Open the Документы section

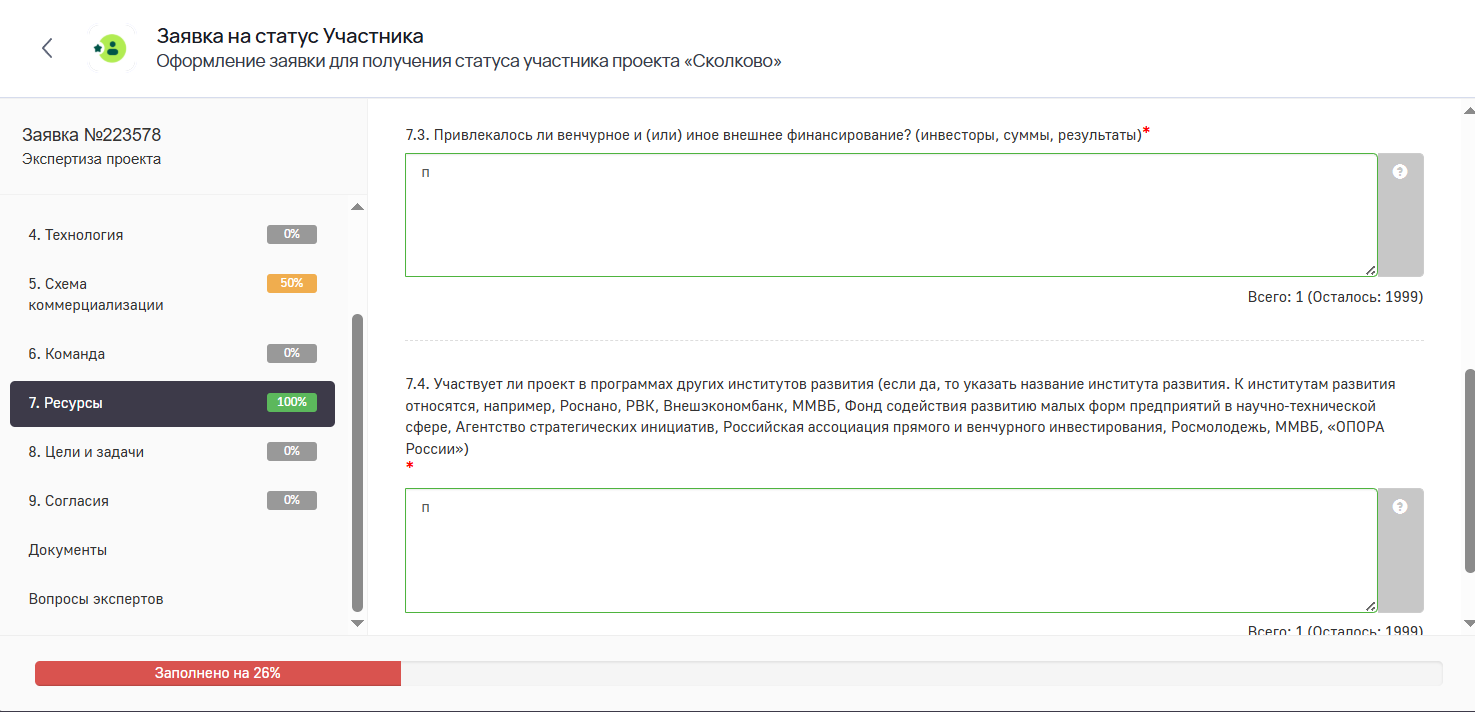tap(68, 550)
